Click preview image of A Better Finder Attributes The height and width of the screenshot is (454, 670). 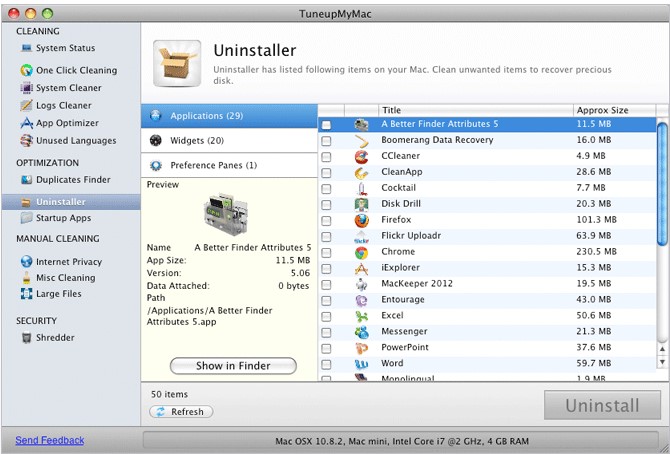click(226, 214)
